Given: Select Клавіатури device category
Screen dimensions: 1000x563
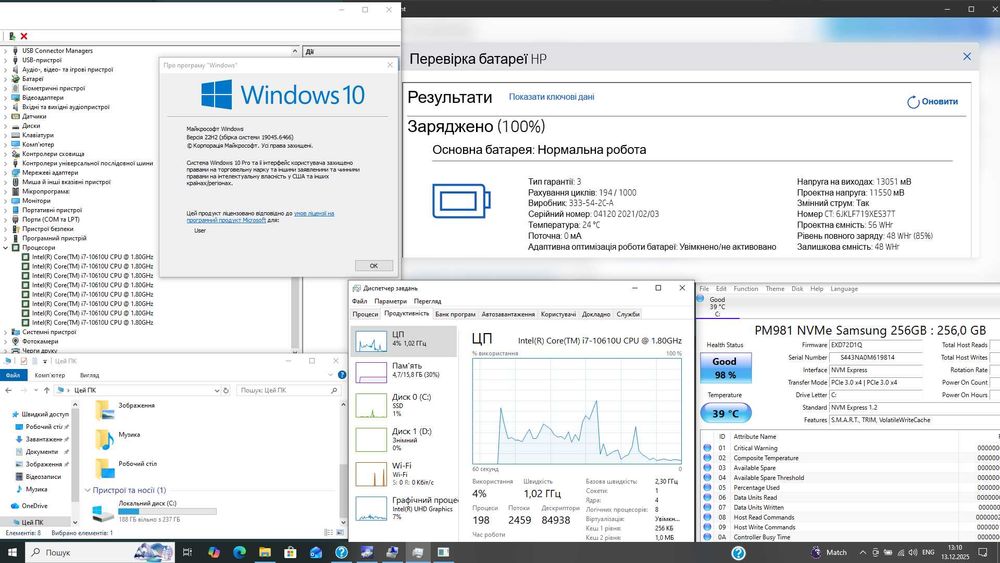Looking at the screenshot, I should click(38, 135).
